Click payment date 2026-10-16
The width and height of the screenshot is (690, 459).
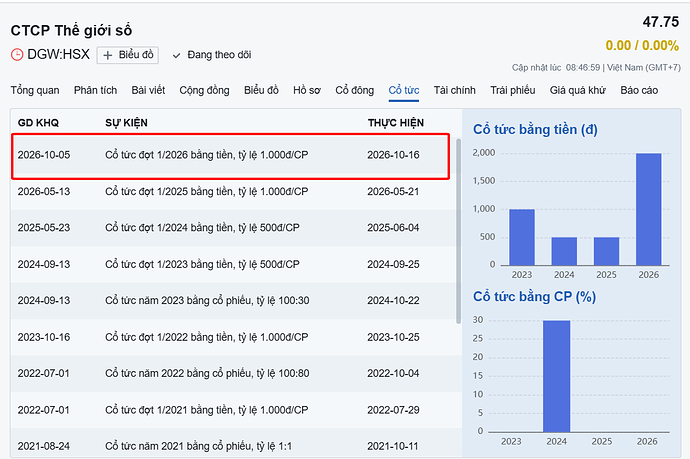pos(393,155)
